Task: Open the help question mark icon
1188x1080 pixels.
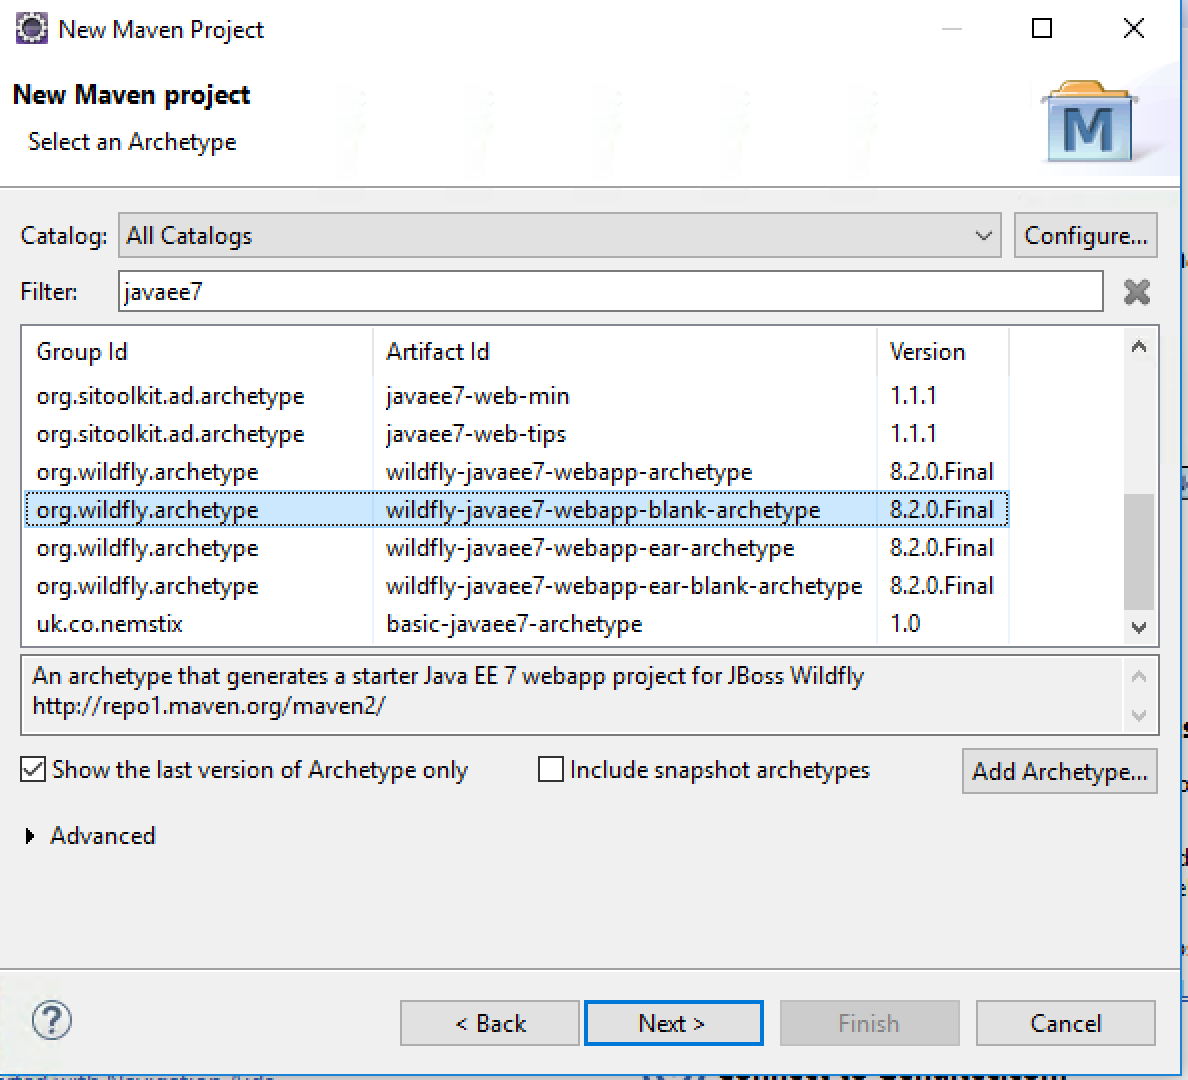Action: 52,1021
